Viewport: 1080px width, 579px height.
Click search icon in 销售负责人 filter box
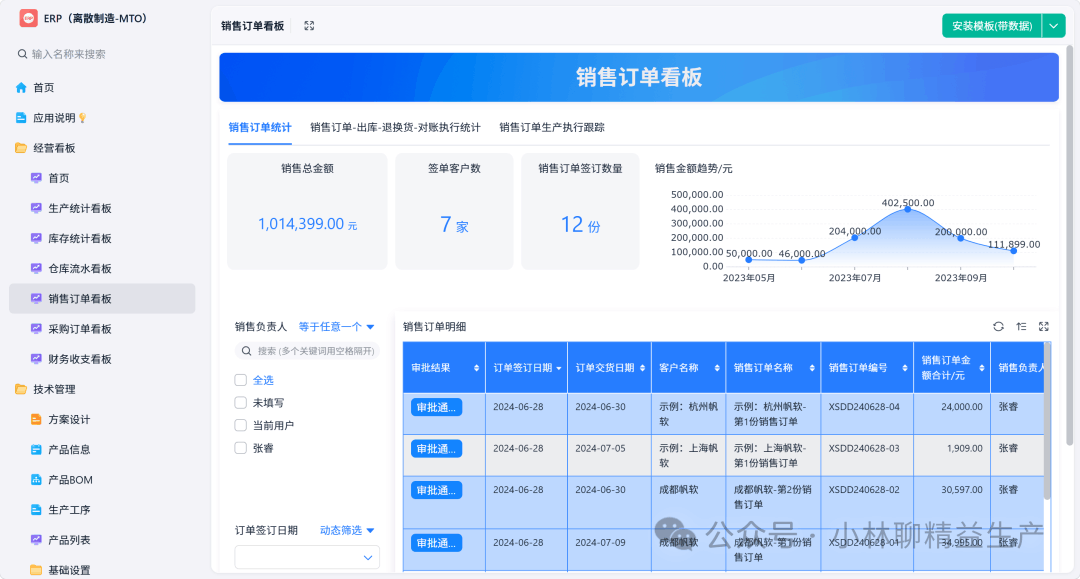(247, 351)
